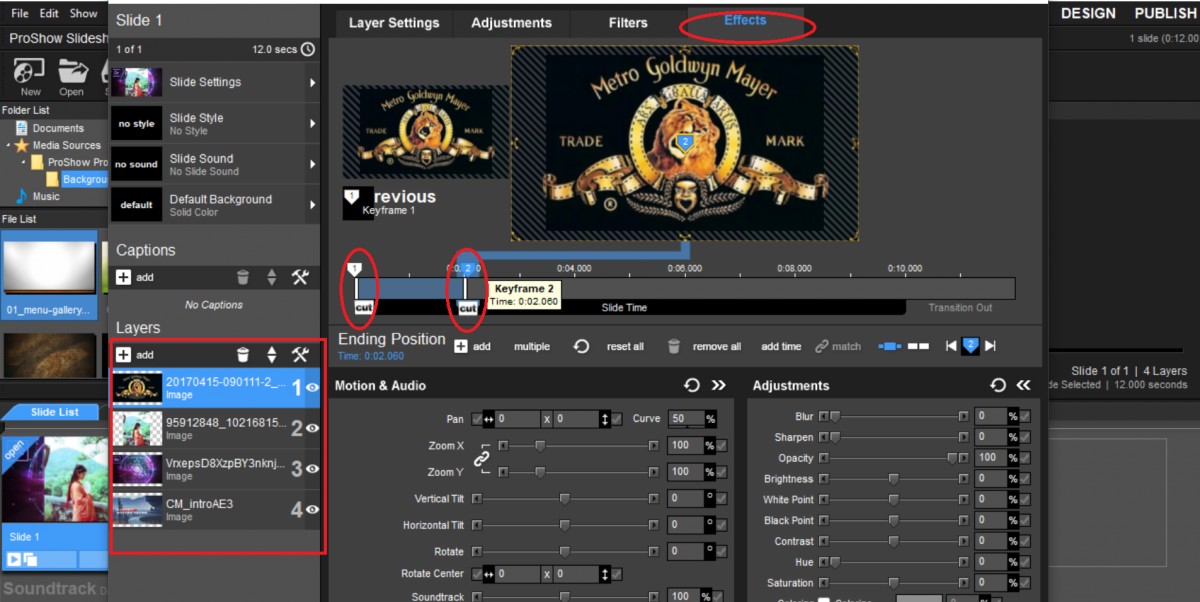
Task: Reset the Adjustments panel settings icon
Action: point(997,385)
